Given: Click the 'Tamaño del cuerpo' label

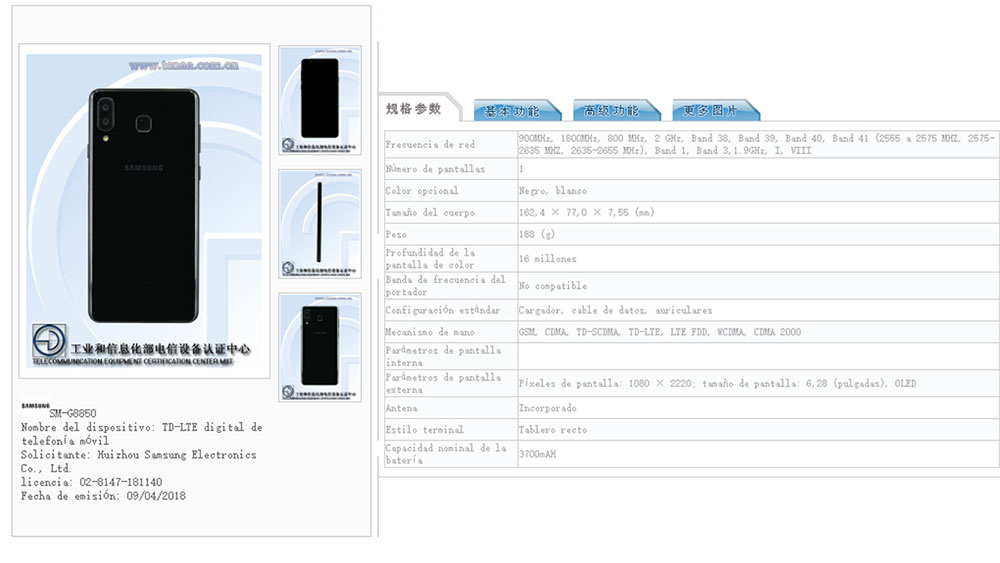Looking at the screenshot, I should point(430,212).
